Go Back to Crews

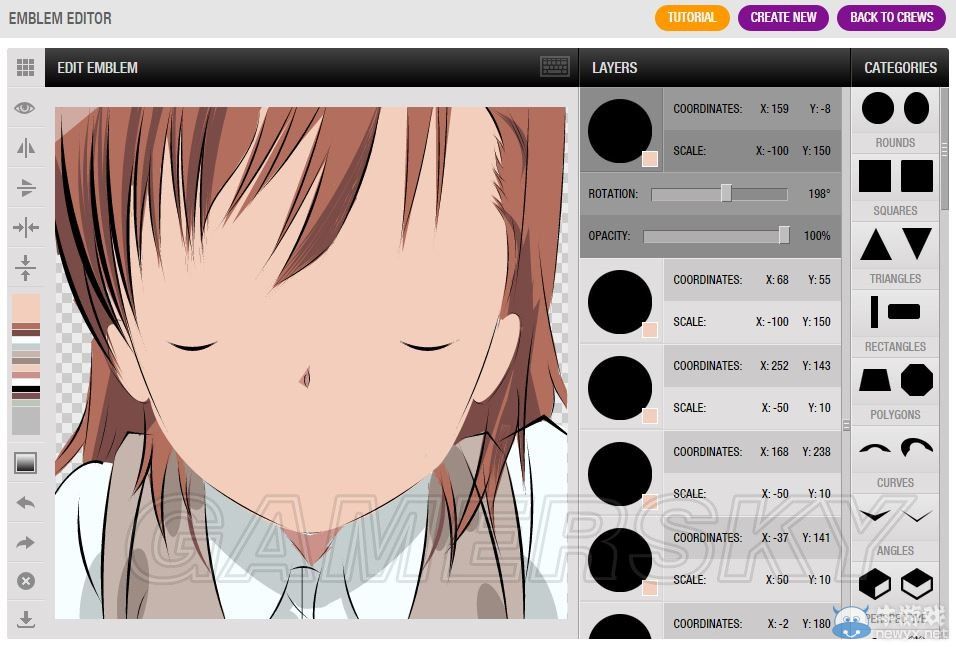coord(891,17)
